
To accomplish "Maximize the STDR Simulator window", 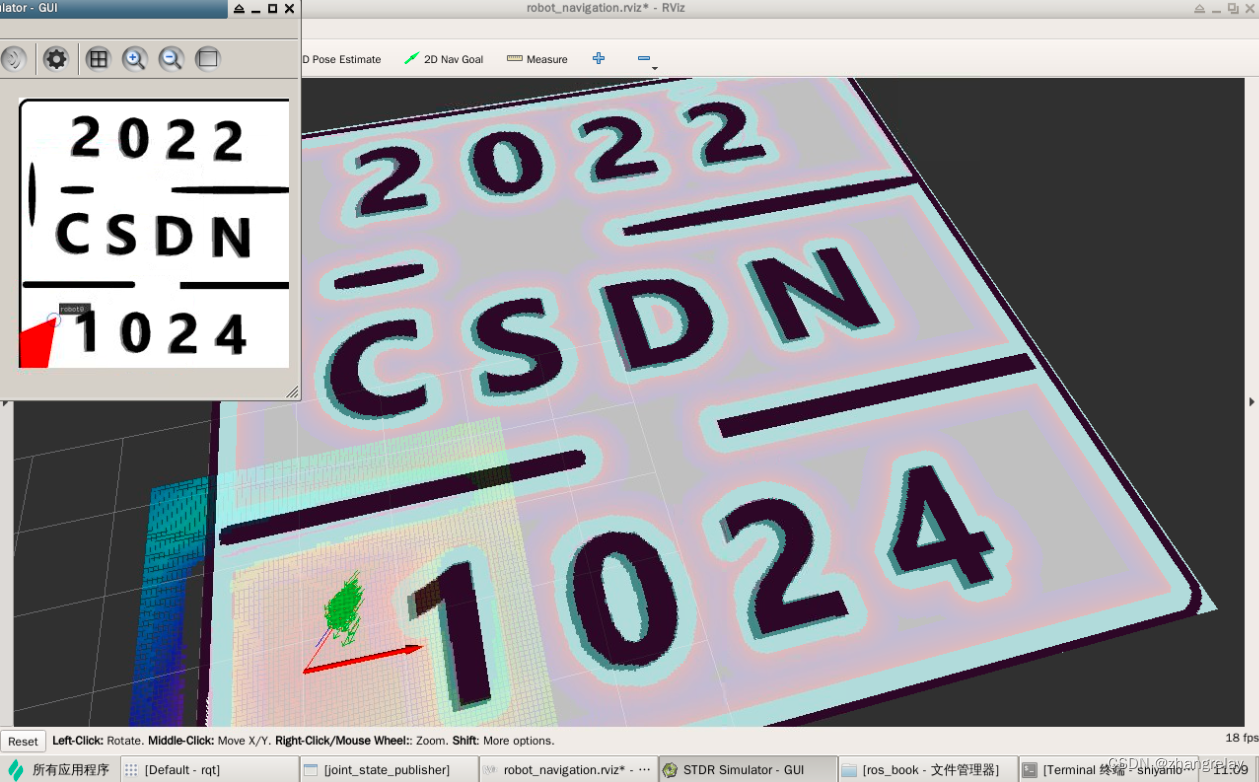I will click(x=272, y=9).
